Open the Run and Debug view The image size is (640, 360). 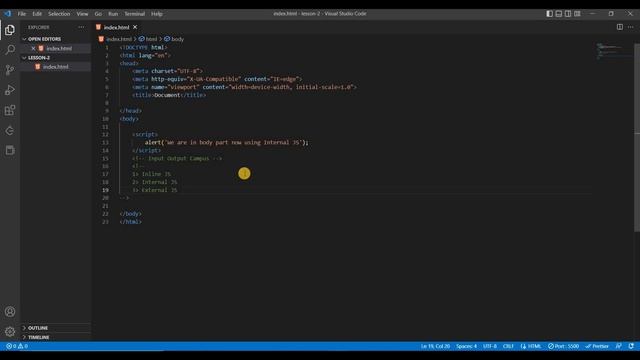[x=10, y=90]
